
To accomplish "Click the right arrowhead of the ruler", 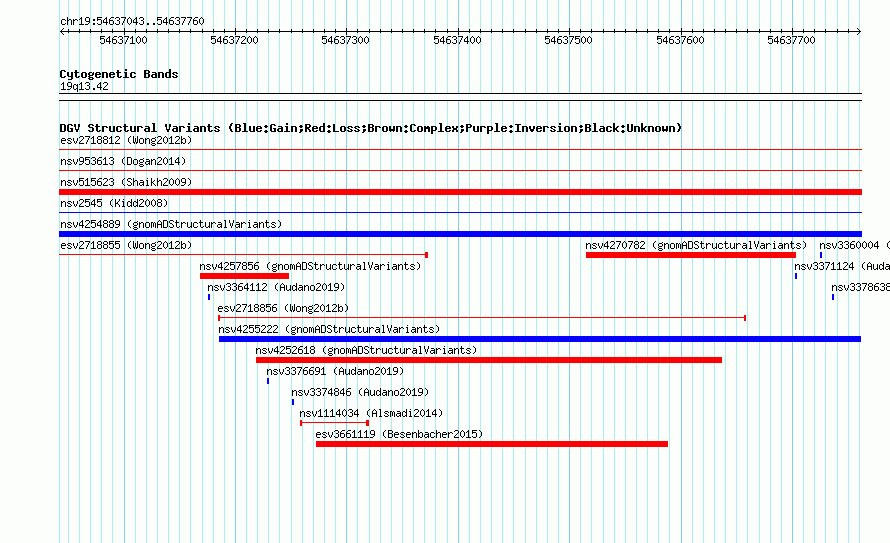I will point(859,32).
